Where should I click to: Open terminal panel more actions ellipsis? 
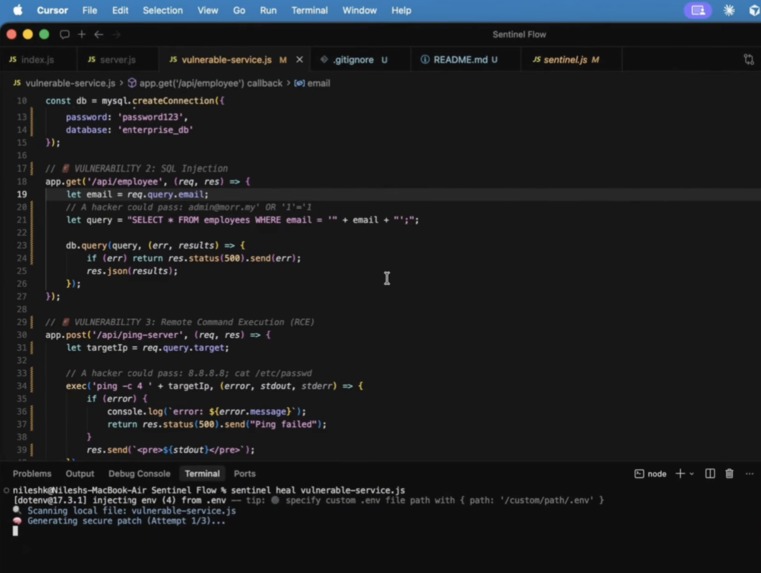click(749, 474)
